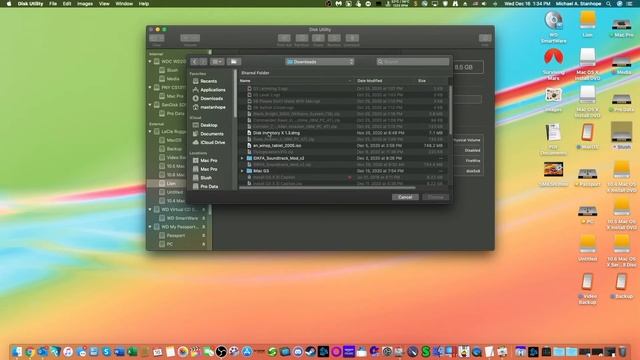Image resolution: width=640 pixels, height=360 pixels.
Task: Click the Erase toolbar icon
Action: (318, 38)
